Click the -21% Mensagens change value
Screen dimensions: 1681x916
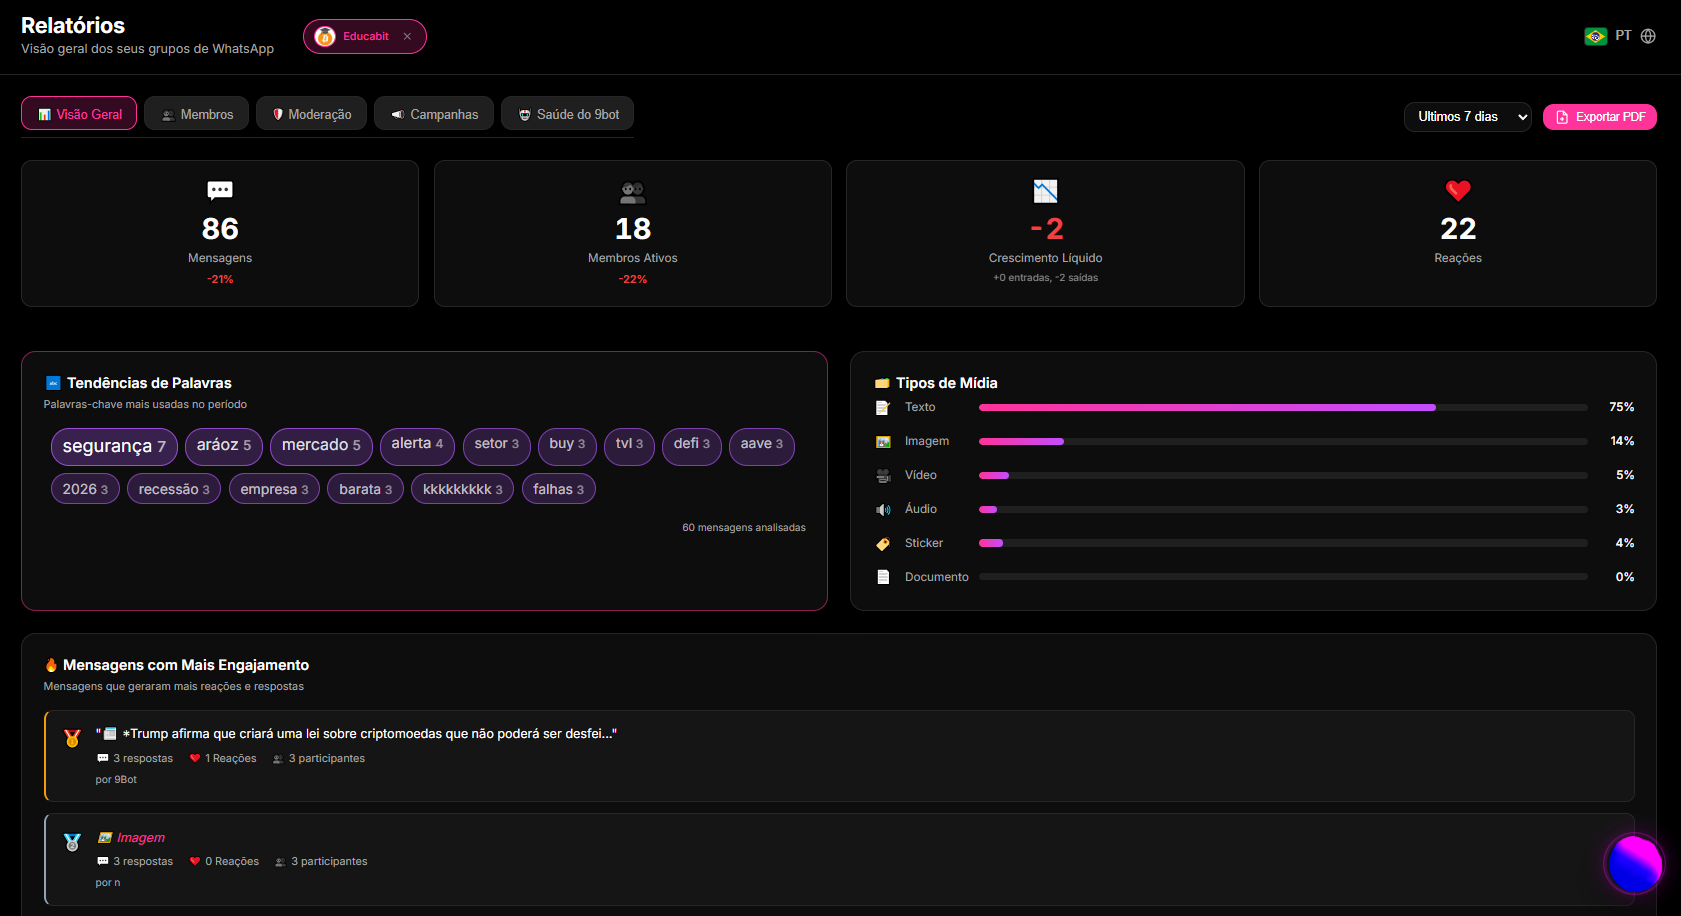tap(220, 279)
